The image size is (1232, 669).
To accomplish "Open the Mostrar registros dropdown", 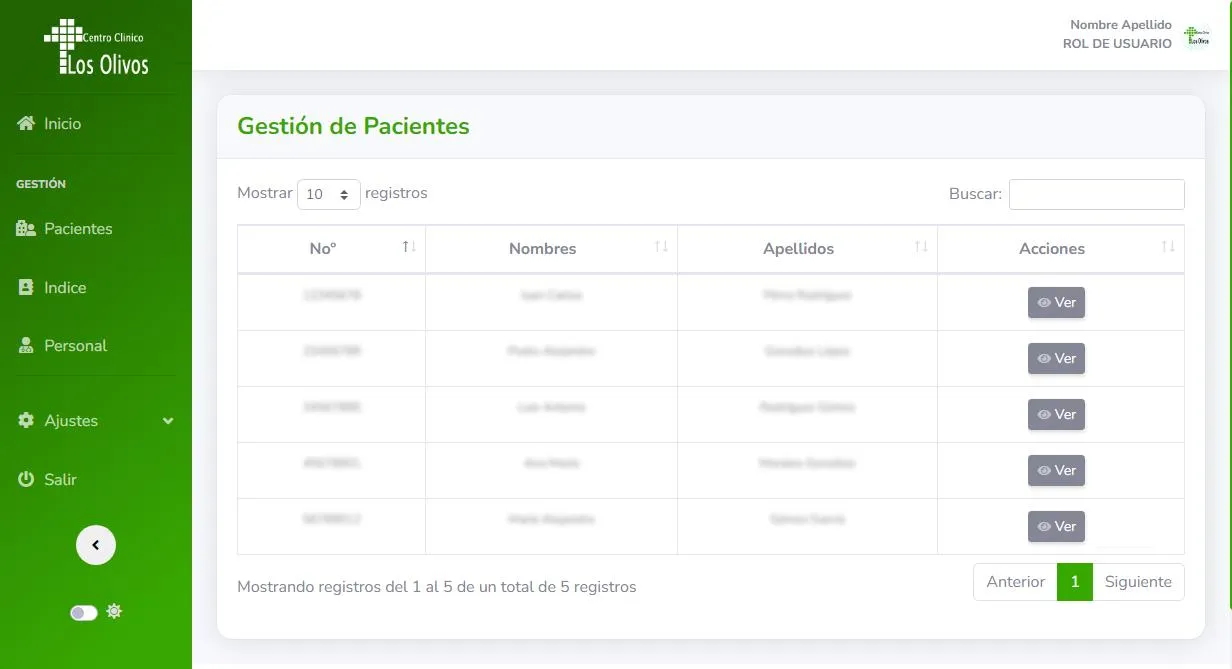I will click(329, 194).
